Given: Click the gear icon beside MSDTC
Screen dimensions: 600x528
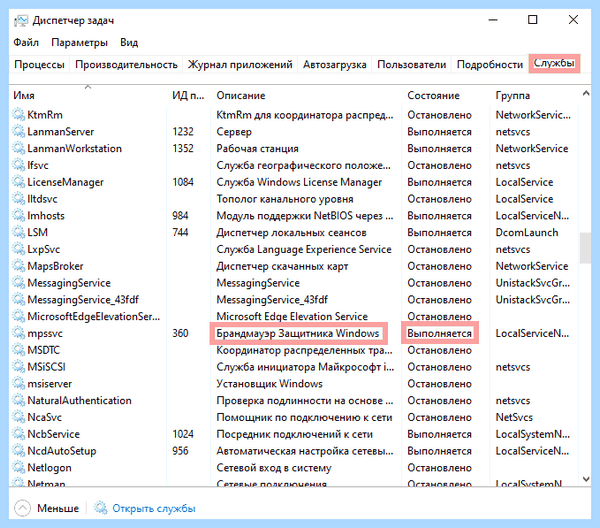Looking at the screenshot, I should [18, 350].
